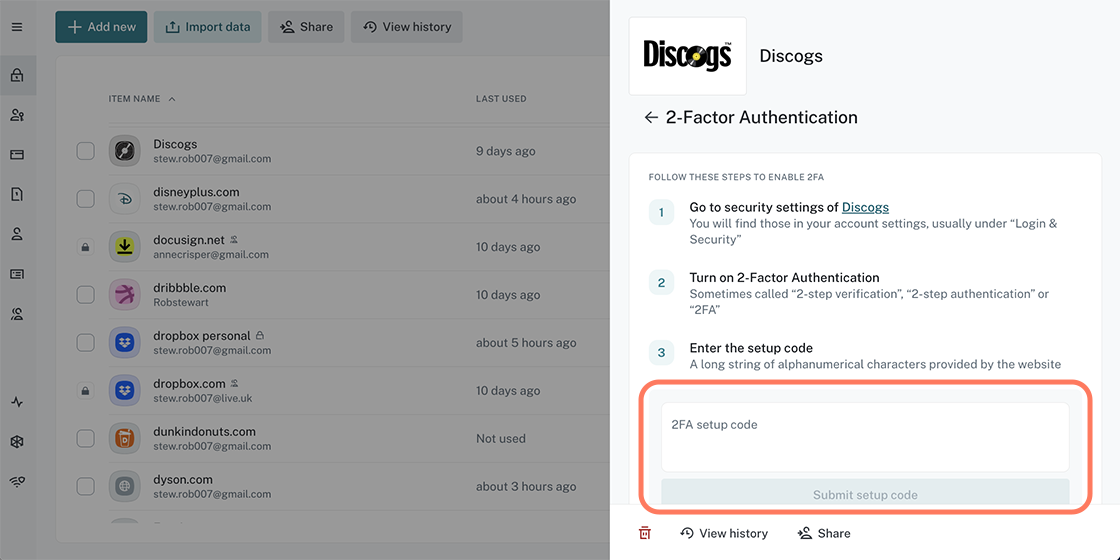The height and width of the screenshot is (560, 1120).
Task: Select the dunkindonuts.com row checkbox
Action: coord(85,438)
